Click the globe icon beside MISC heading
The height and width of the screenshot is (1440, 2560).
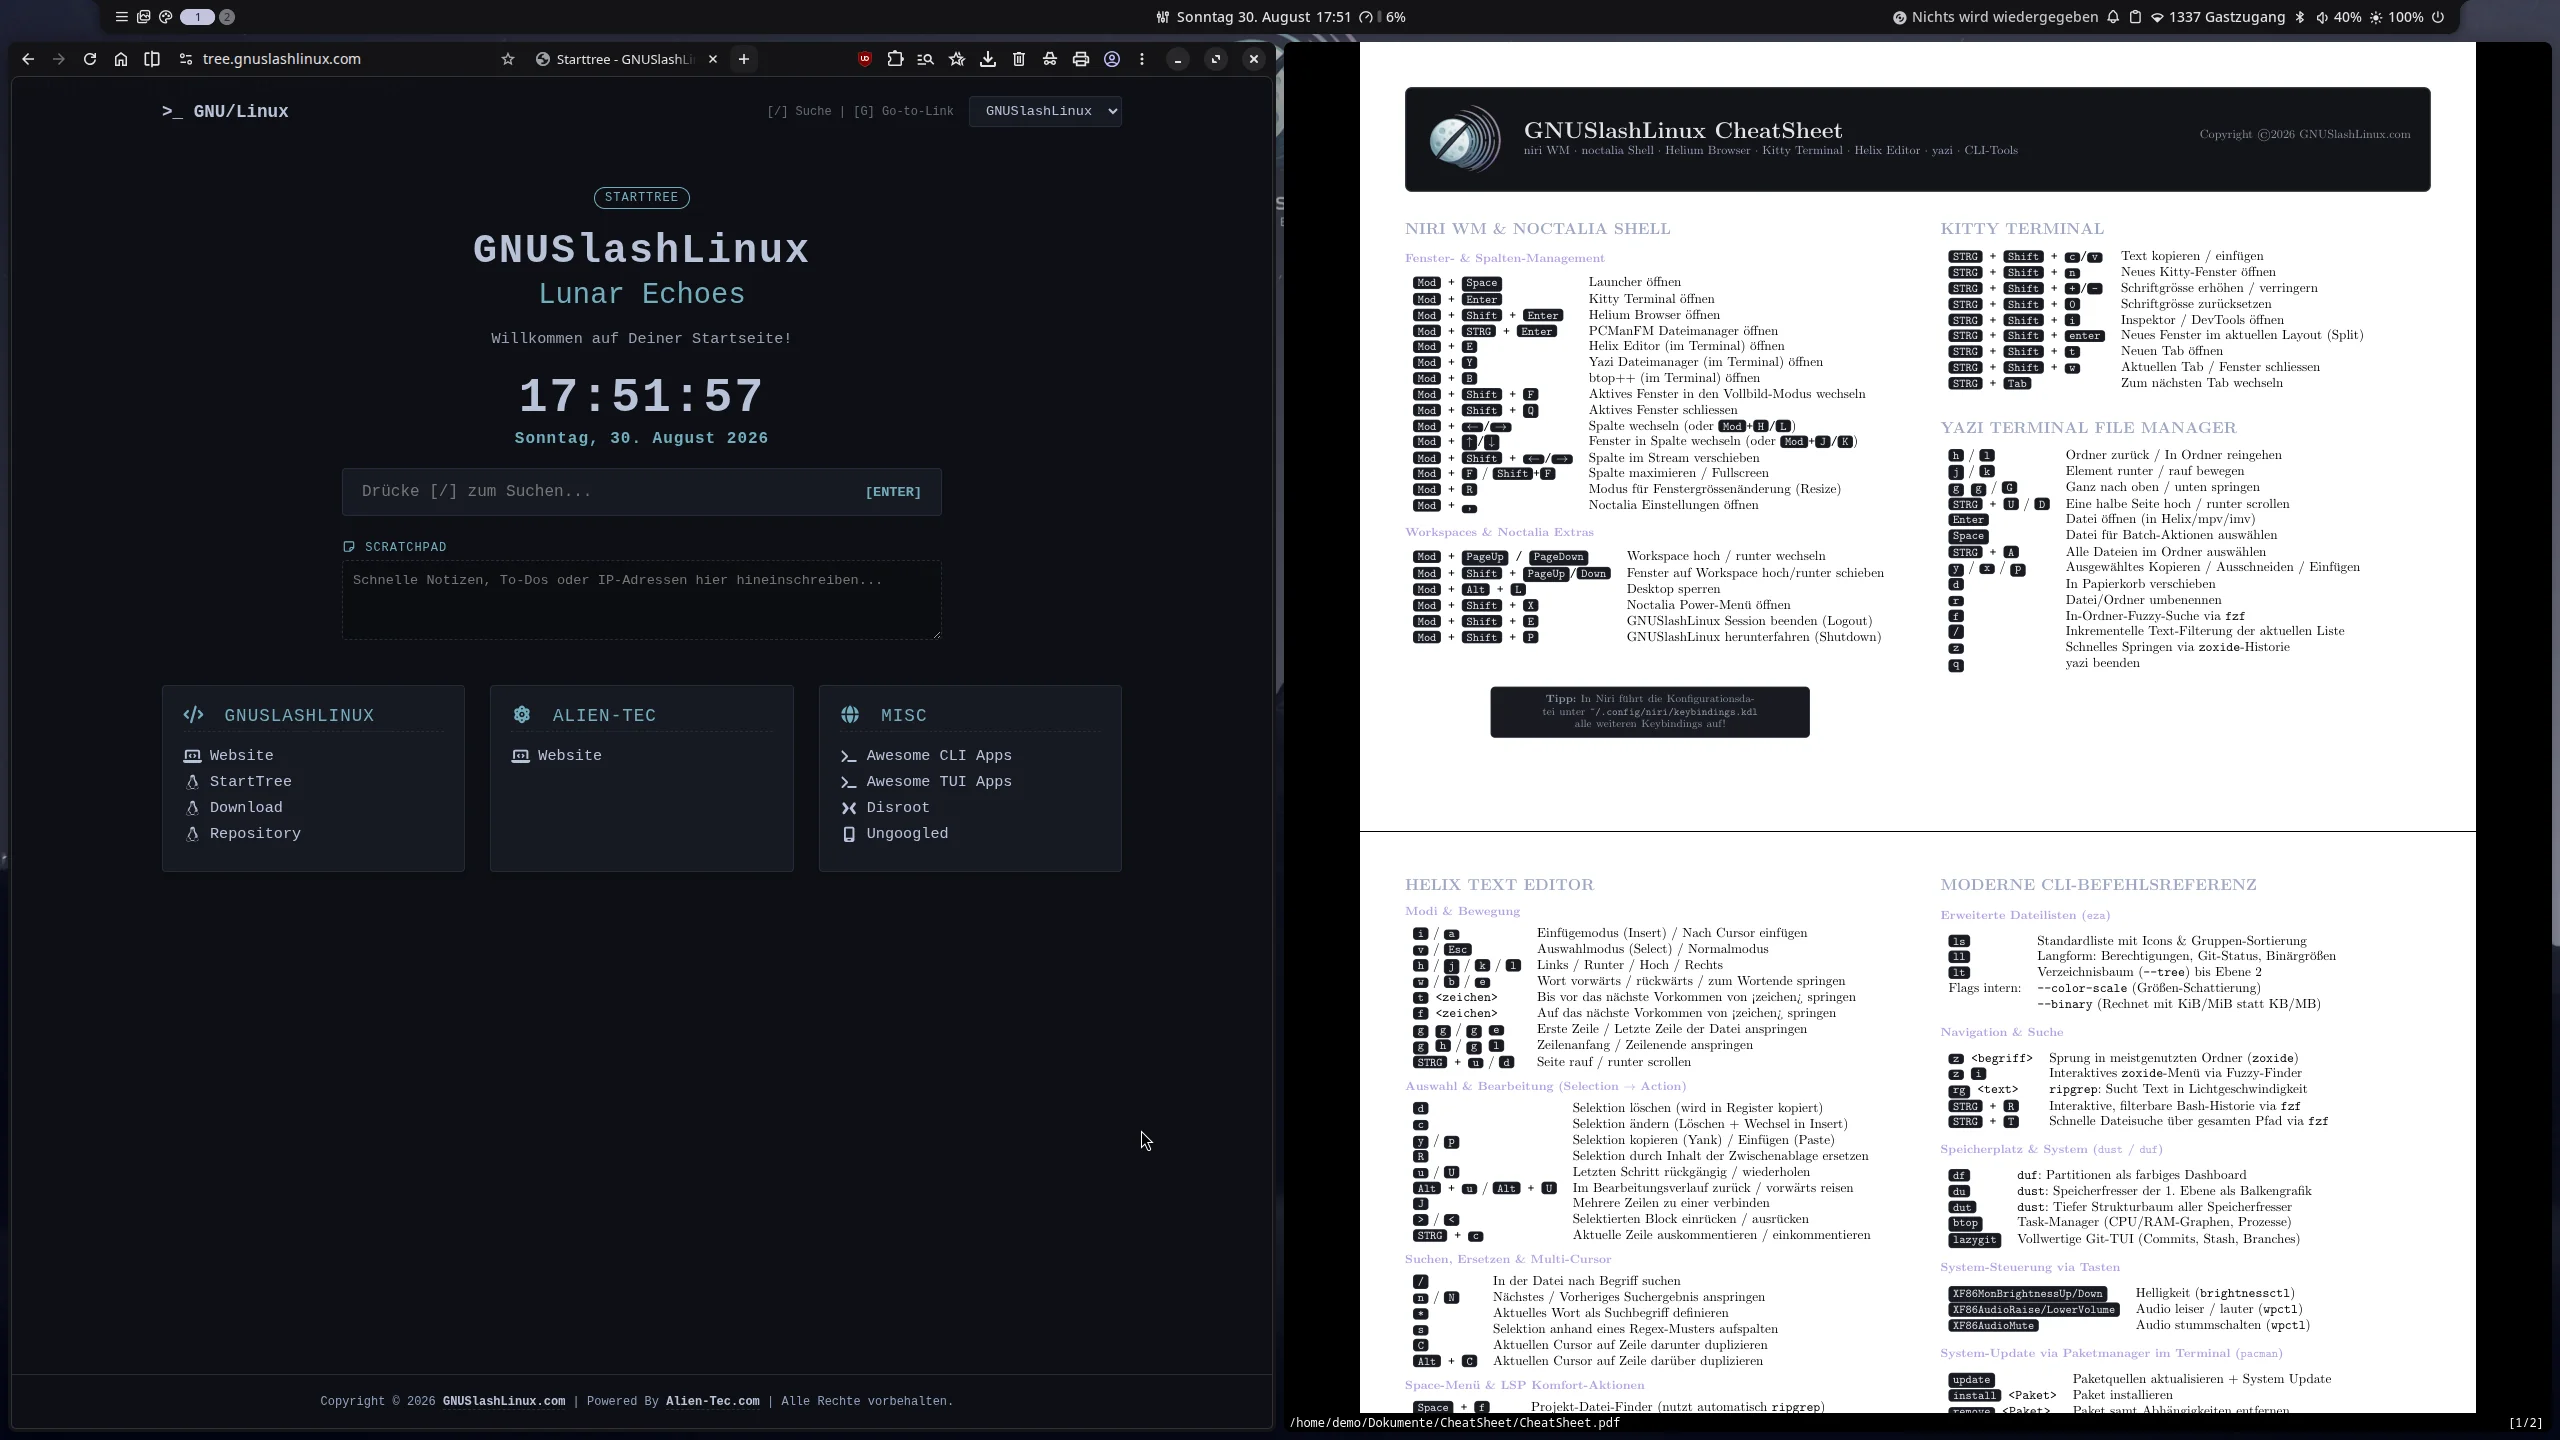pyautogui.click(x=850, y=715)
